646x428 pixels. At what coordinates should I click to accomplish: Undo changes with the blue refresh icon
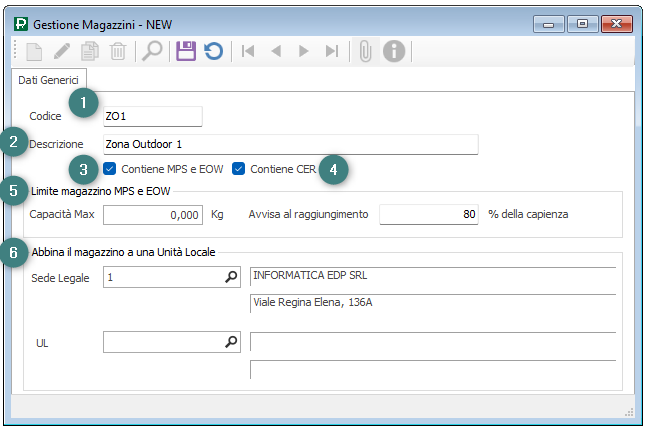(x=213, y=51)
